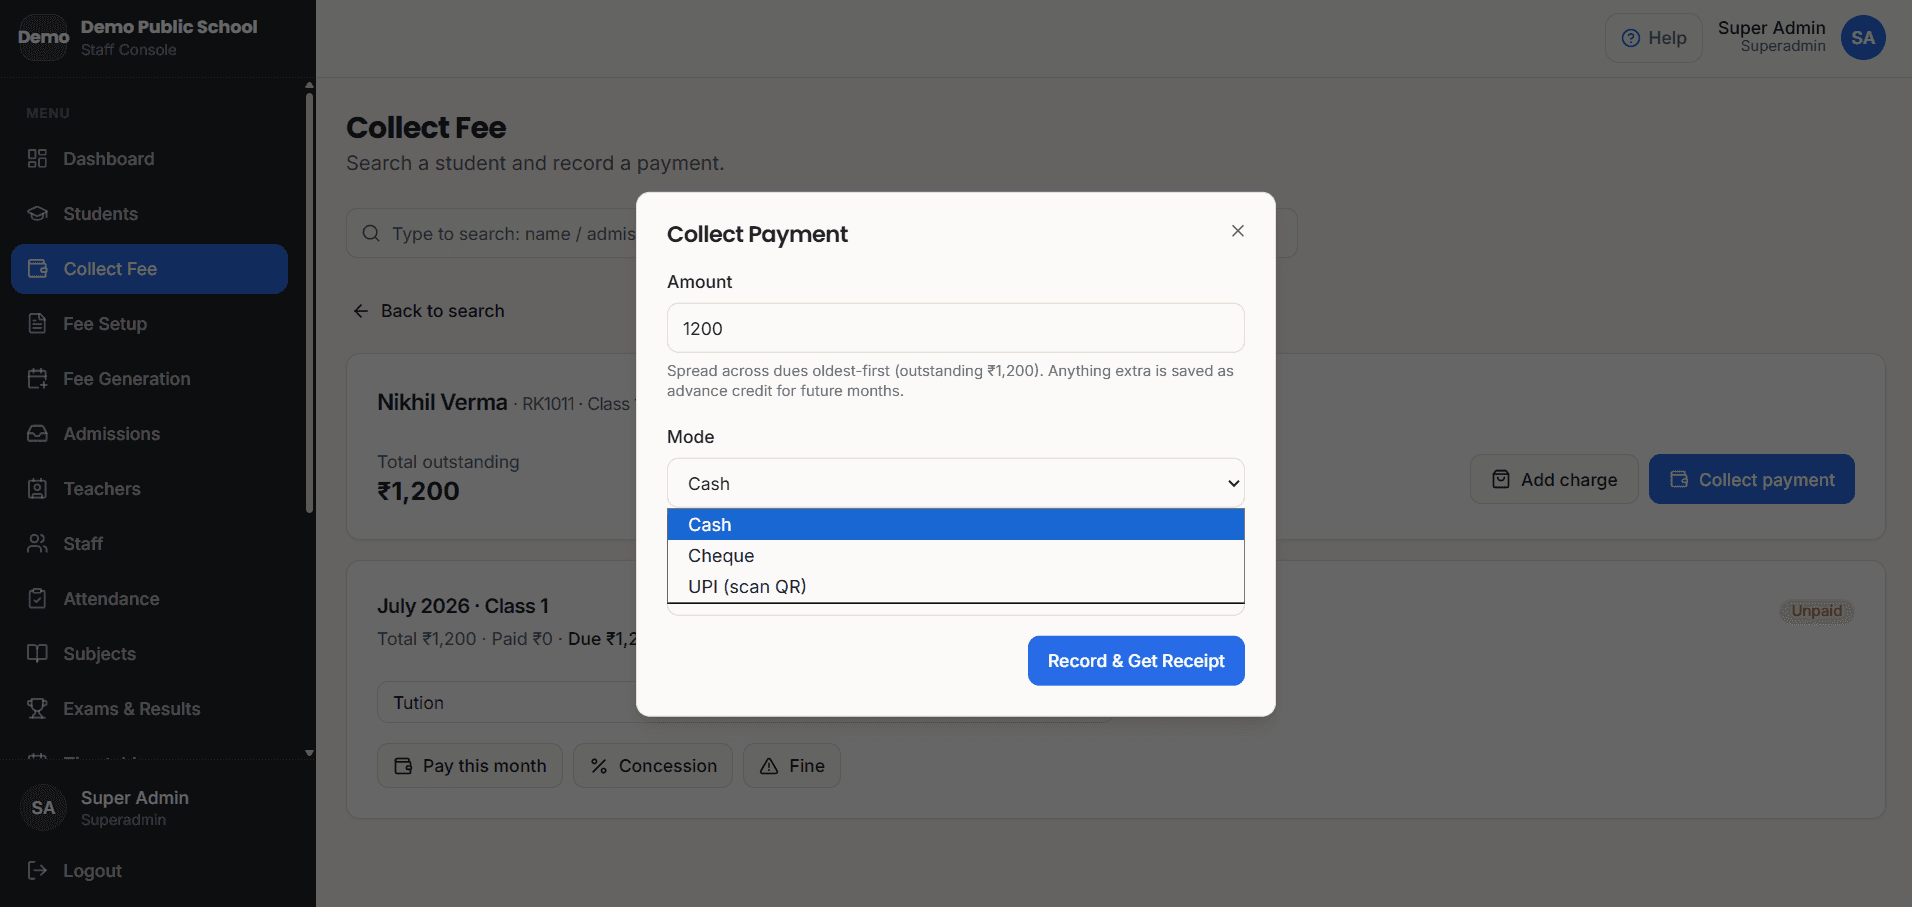This screenshot has height=907, width=1912.
Task: Click the Amount input field
Action: coord(955,328)
